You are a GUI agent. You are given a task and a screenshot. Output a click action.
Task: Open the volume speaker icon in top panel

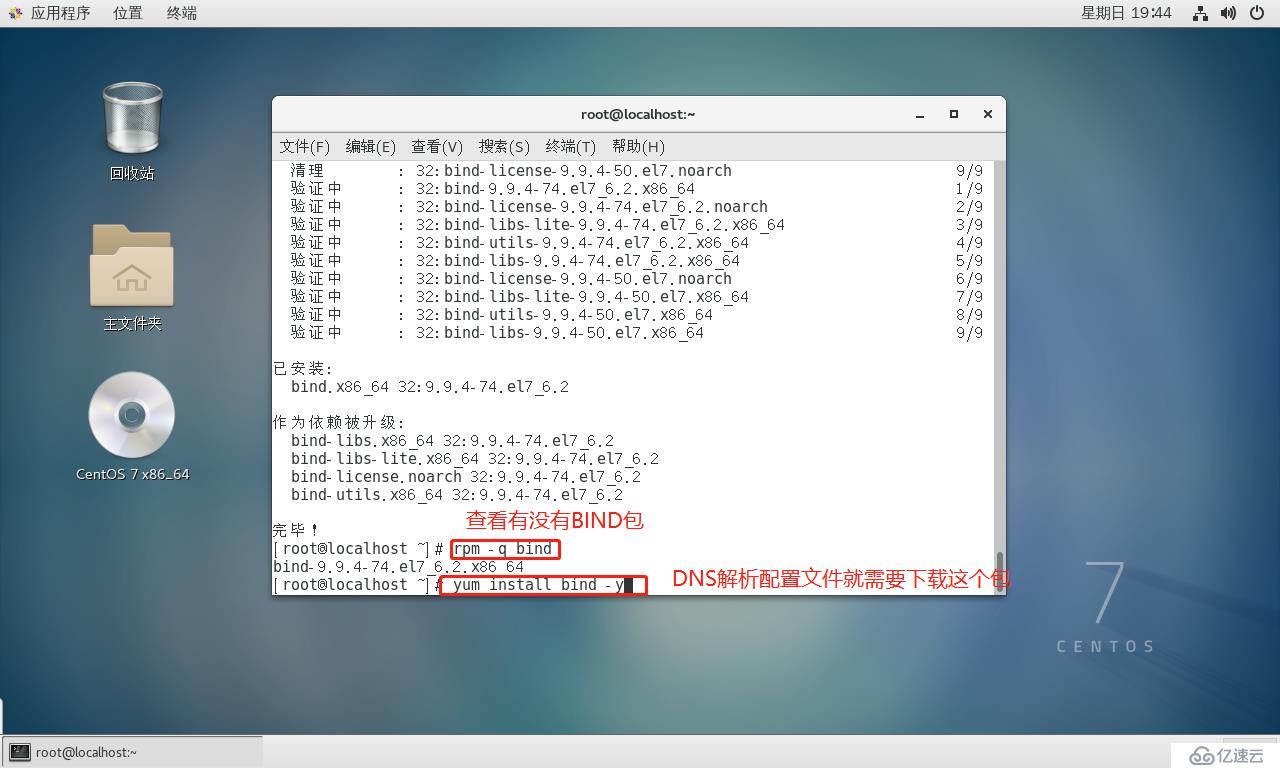coord(1229,13)
